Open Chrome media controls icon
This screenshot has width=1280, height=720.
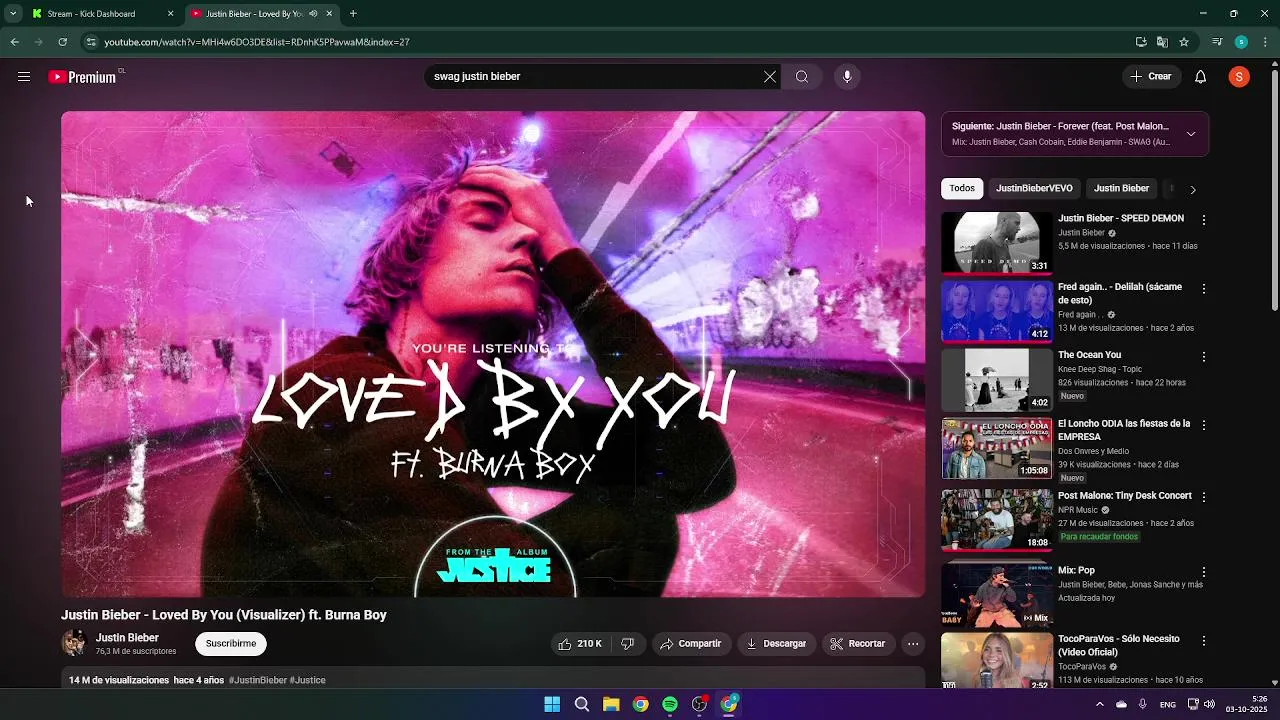point(1217,42)
